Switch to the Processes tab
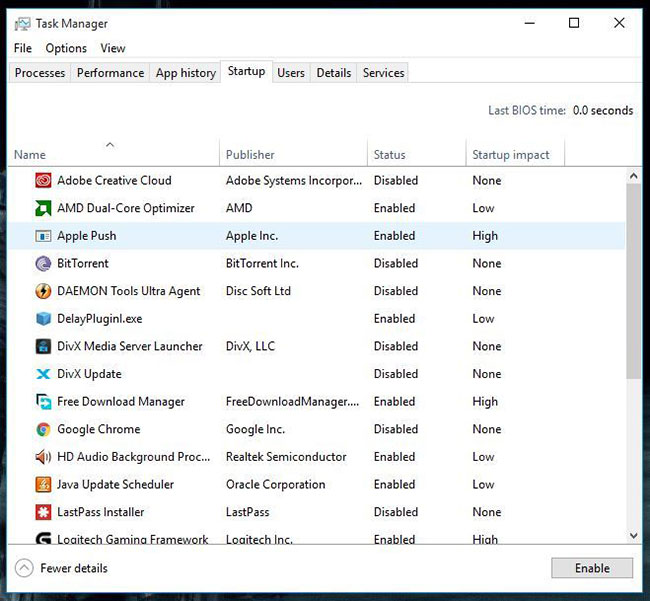The width and height of the screenshot is (650, 601). point(40,73)
